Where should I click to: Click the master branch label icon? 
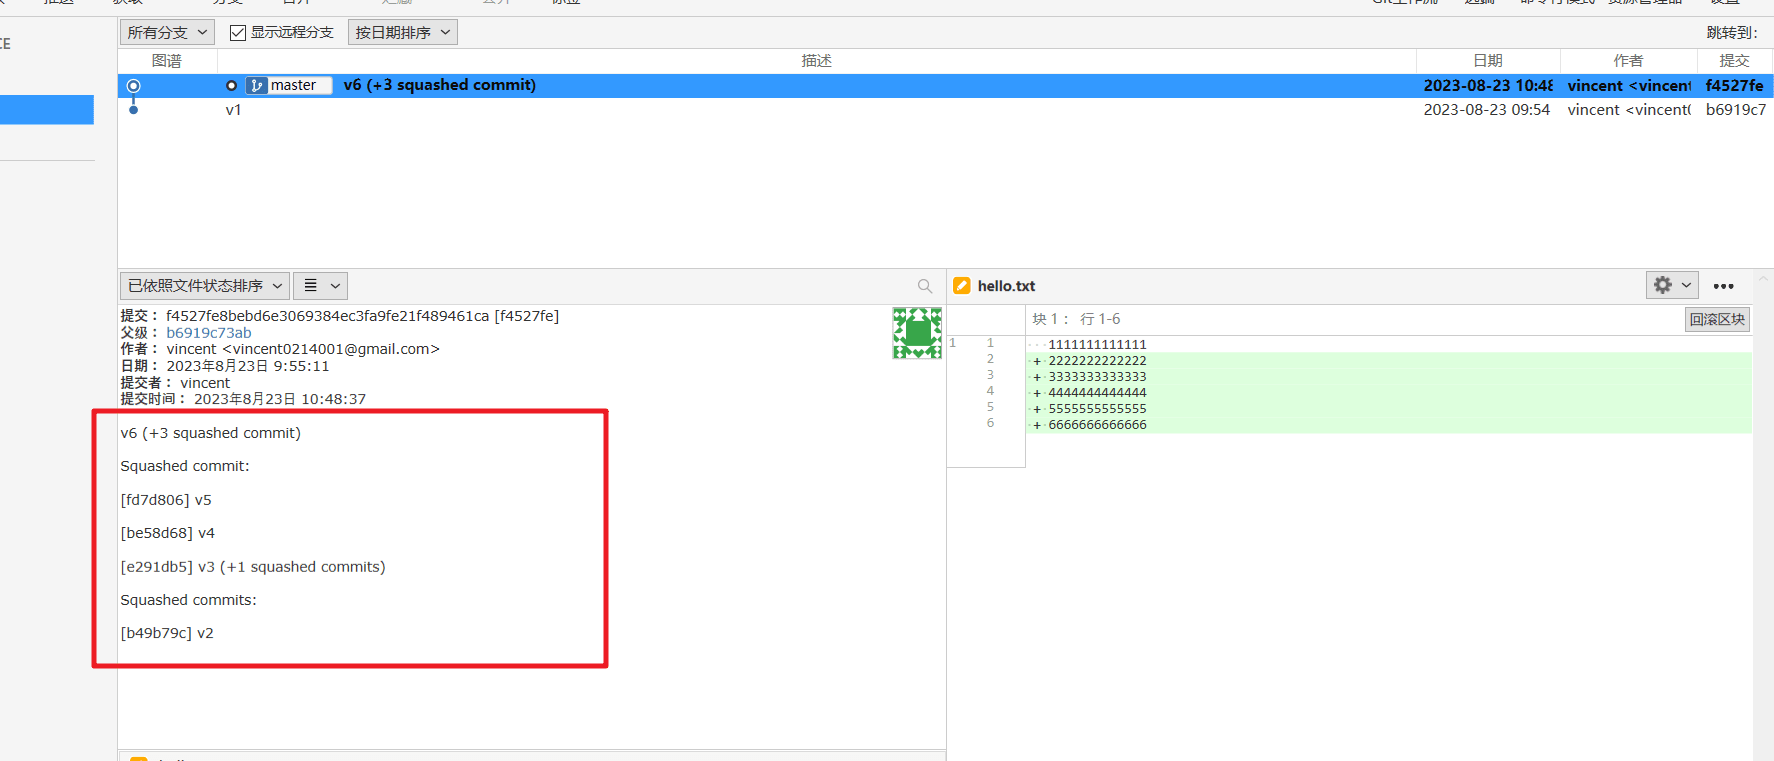point(257,86)
